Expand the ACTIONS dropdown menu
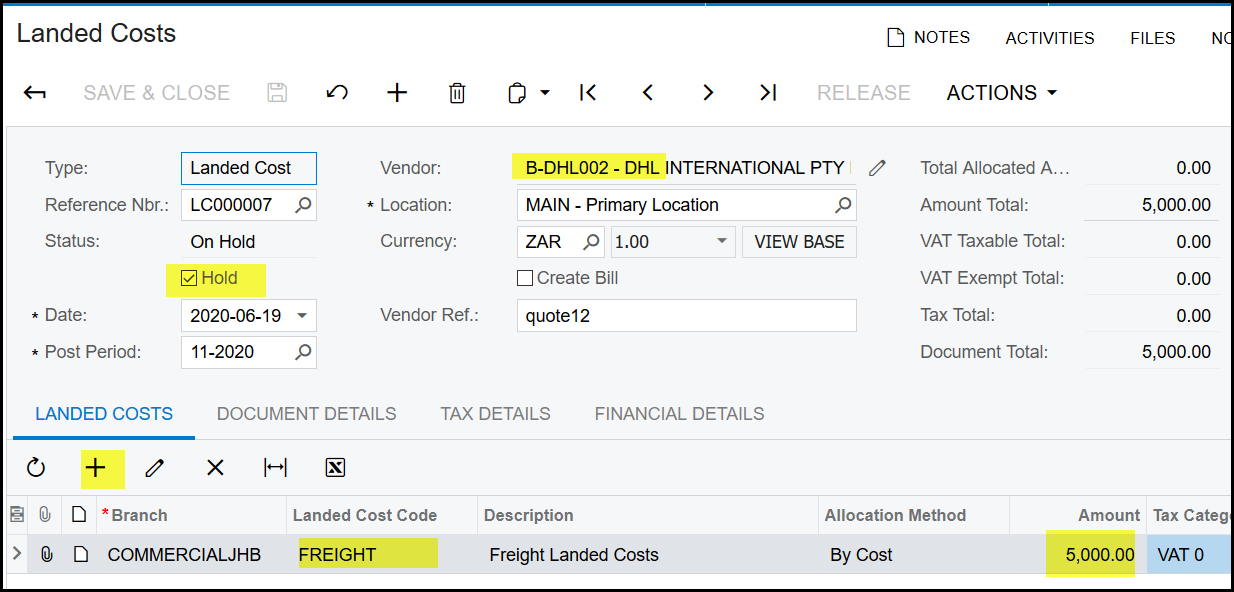 [x=1002, y=93]
